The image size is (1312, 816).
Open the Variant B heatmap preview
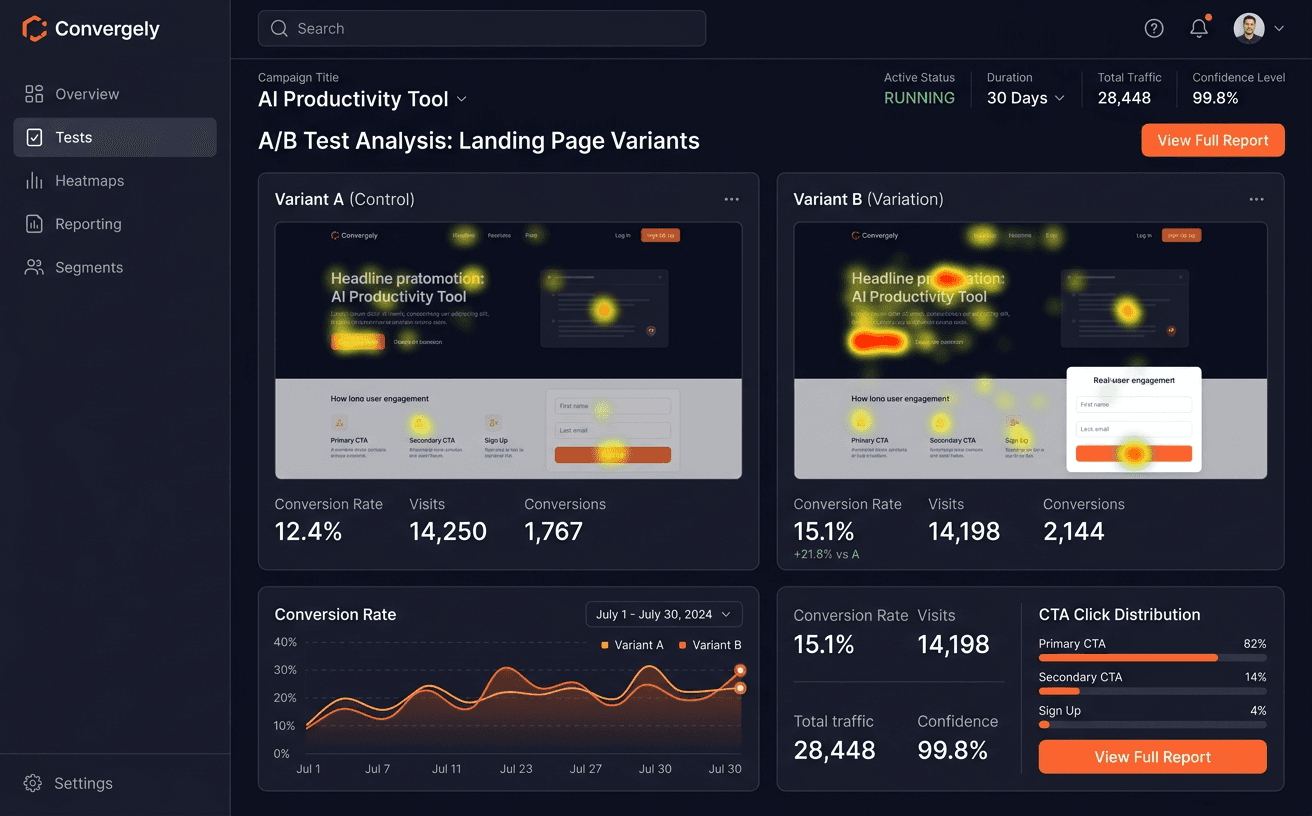point(1030,350)
